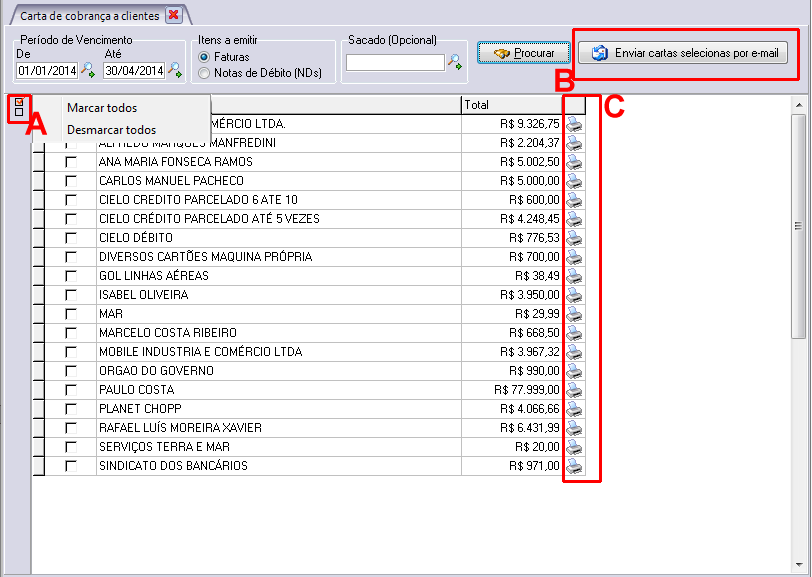This screenshot has height=577, width=812.
Task: Print letter for MOBILE INDUSTRIA E COMÉRCIO LTDA
Action: pos(574,352)
